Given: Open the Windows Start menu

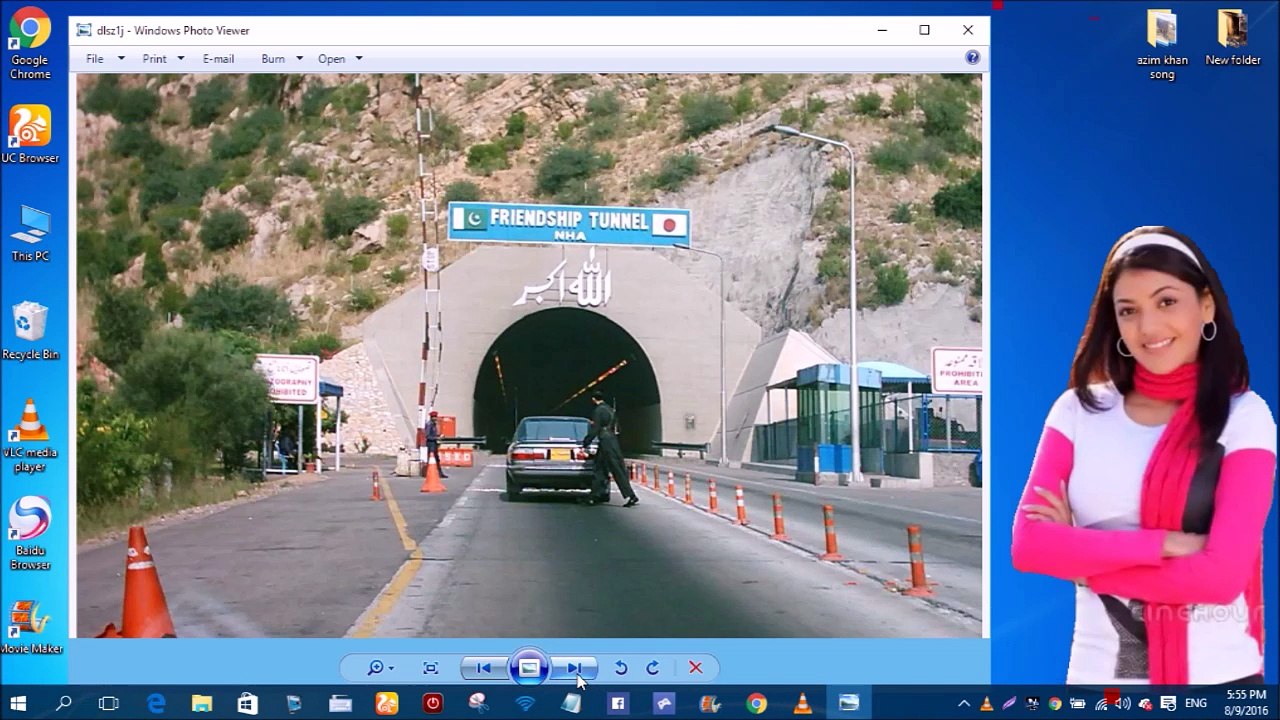Looking at the screenshot, I should (x=18, y=703).
